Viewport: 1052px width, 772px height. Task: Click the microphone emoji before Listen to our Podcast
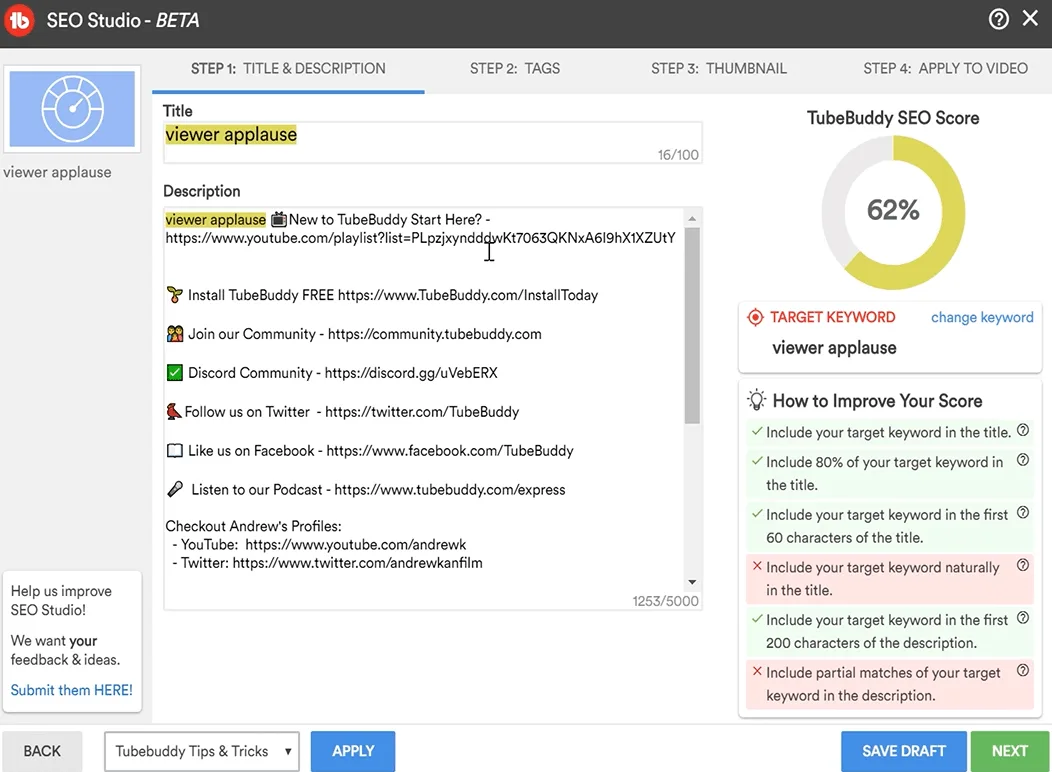coord(174,489)
